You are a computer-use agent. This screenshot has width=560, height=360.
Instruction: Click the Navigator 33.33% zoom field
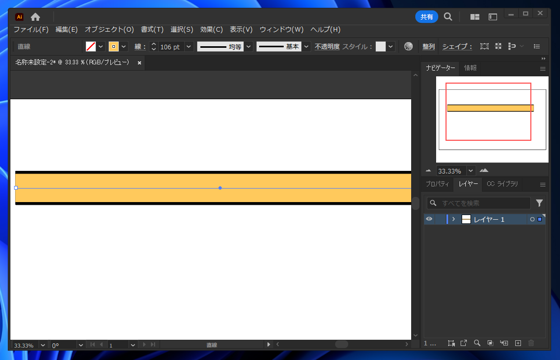point(451,171)
